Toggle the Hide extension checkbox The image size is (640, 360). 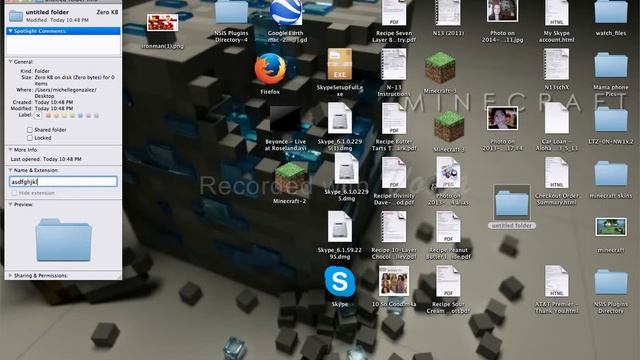point(14,193)
